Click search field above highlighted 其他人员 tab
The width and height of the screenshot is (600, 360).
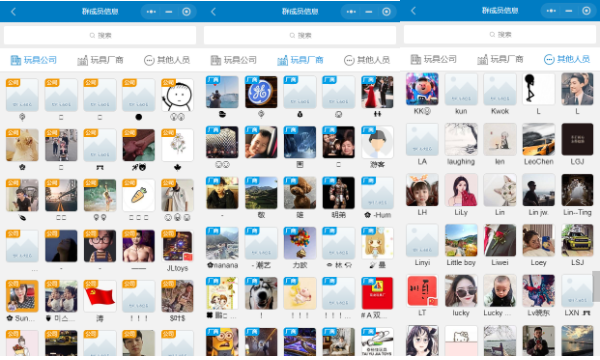tap(500, 35)
